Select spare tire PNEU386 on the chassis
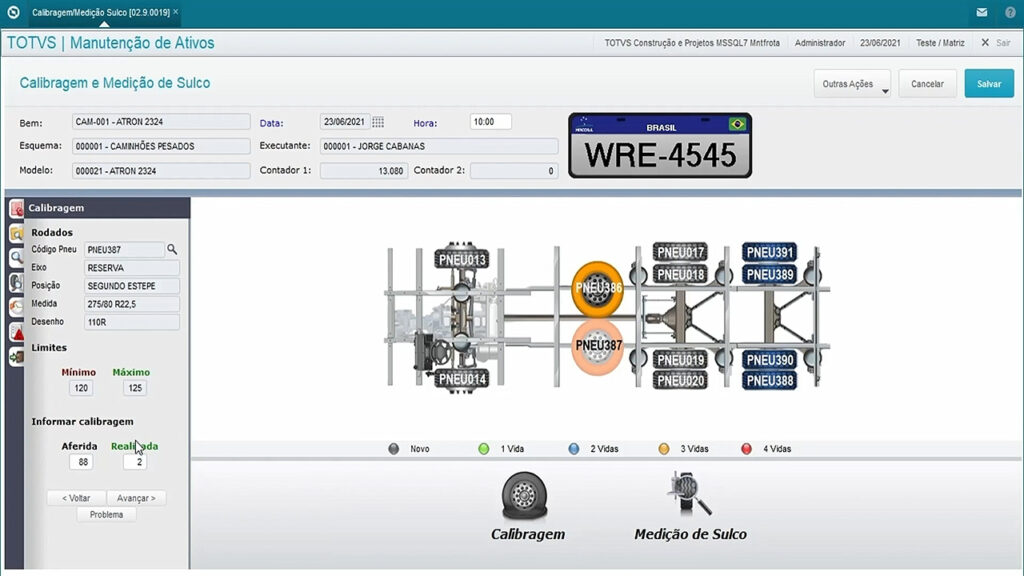The image size is (1024, 576). (598, 288)
